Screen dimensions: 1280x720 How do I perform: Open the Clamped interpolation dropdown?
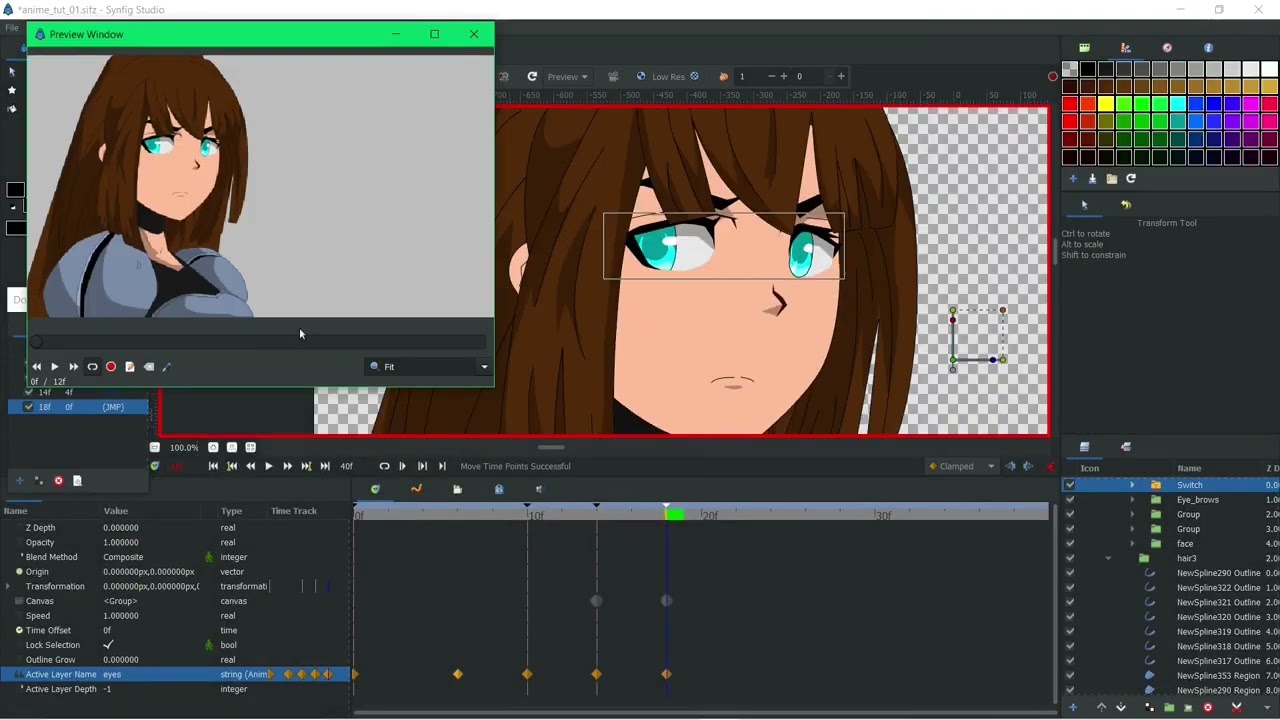961,466
